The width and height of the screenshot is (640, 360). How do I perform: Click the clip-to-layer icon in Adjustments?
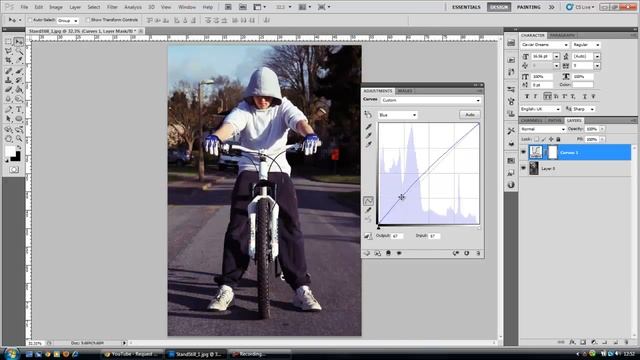coord(388,253)
